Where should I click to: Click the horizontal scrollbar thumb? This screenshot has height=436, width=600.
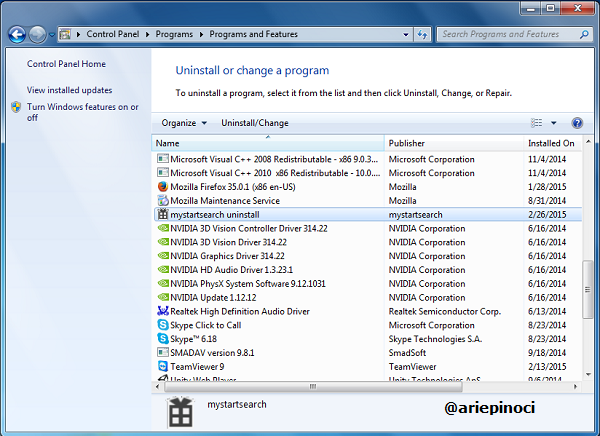pyautogui.click(x=313, y=387)
